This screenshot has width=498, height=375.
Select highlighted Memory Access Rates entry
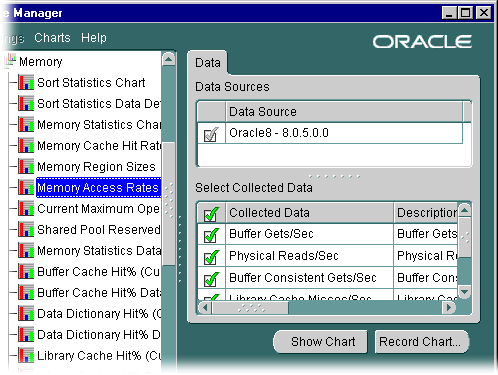[x=98, y=187]
